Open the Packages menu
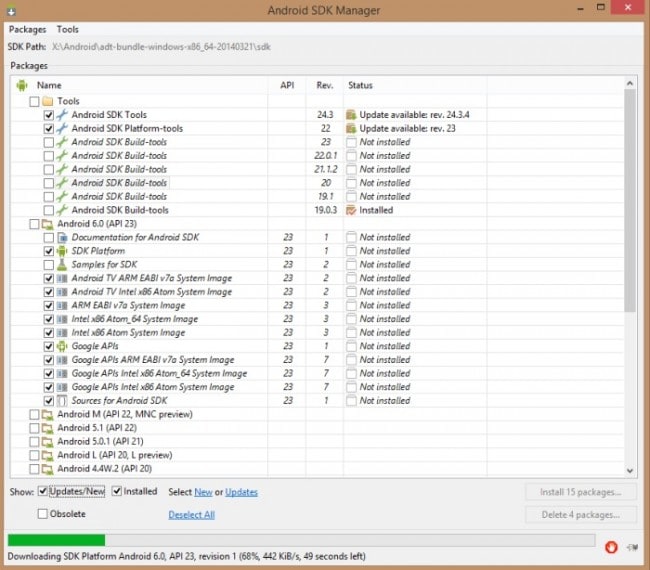The width and height of the screenshot is (650, 570). [x=27, y=29]
